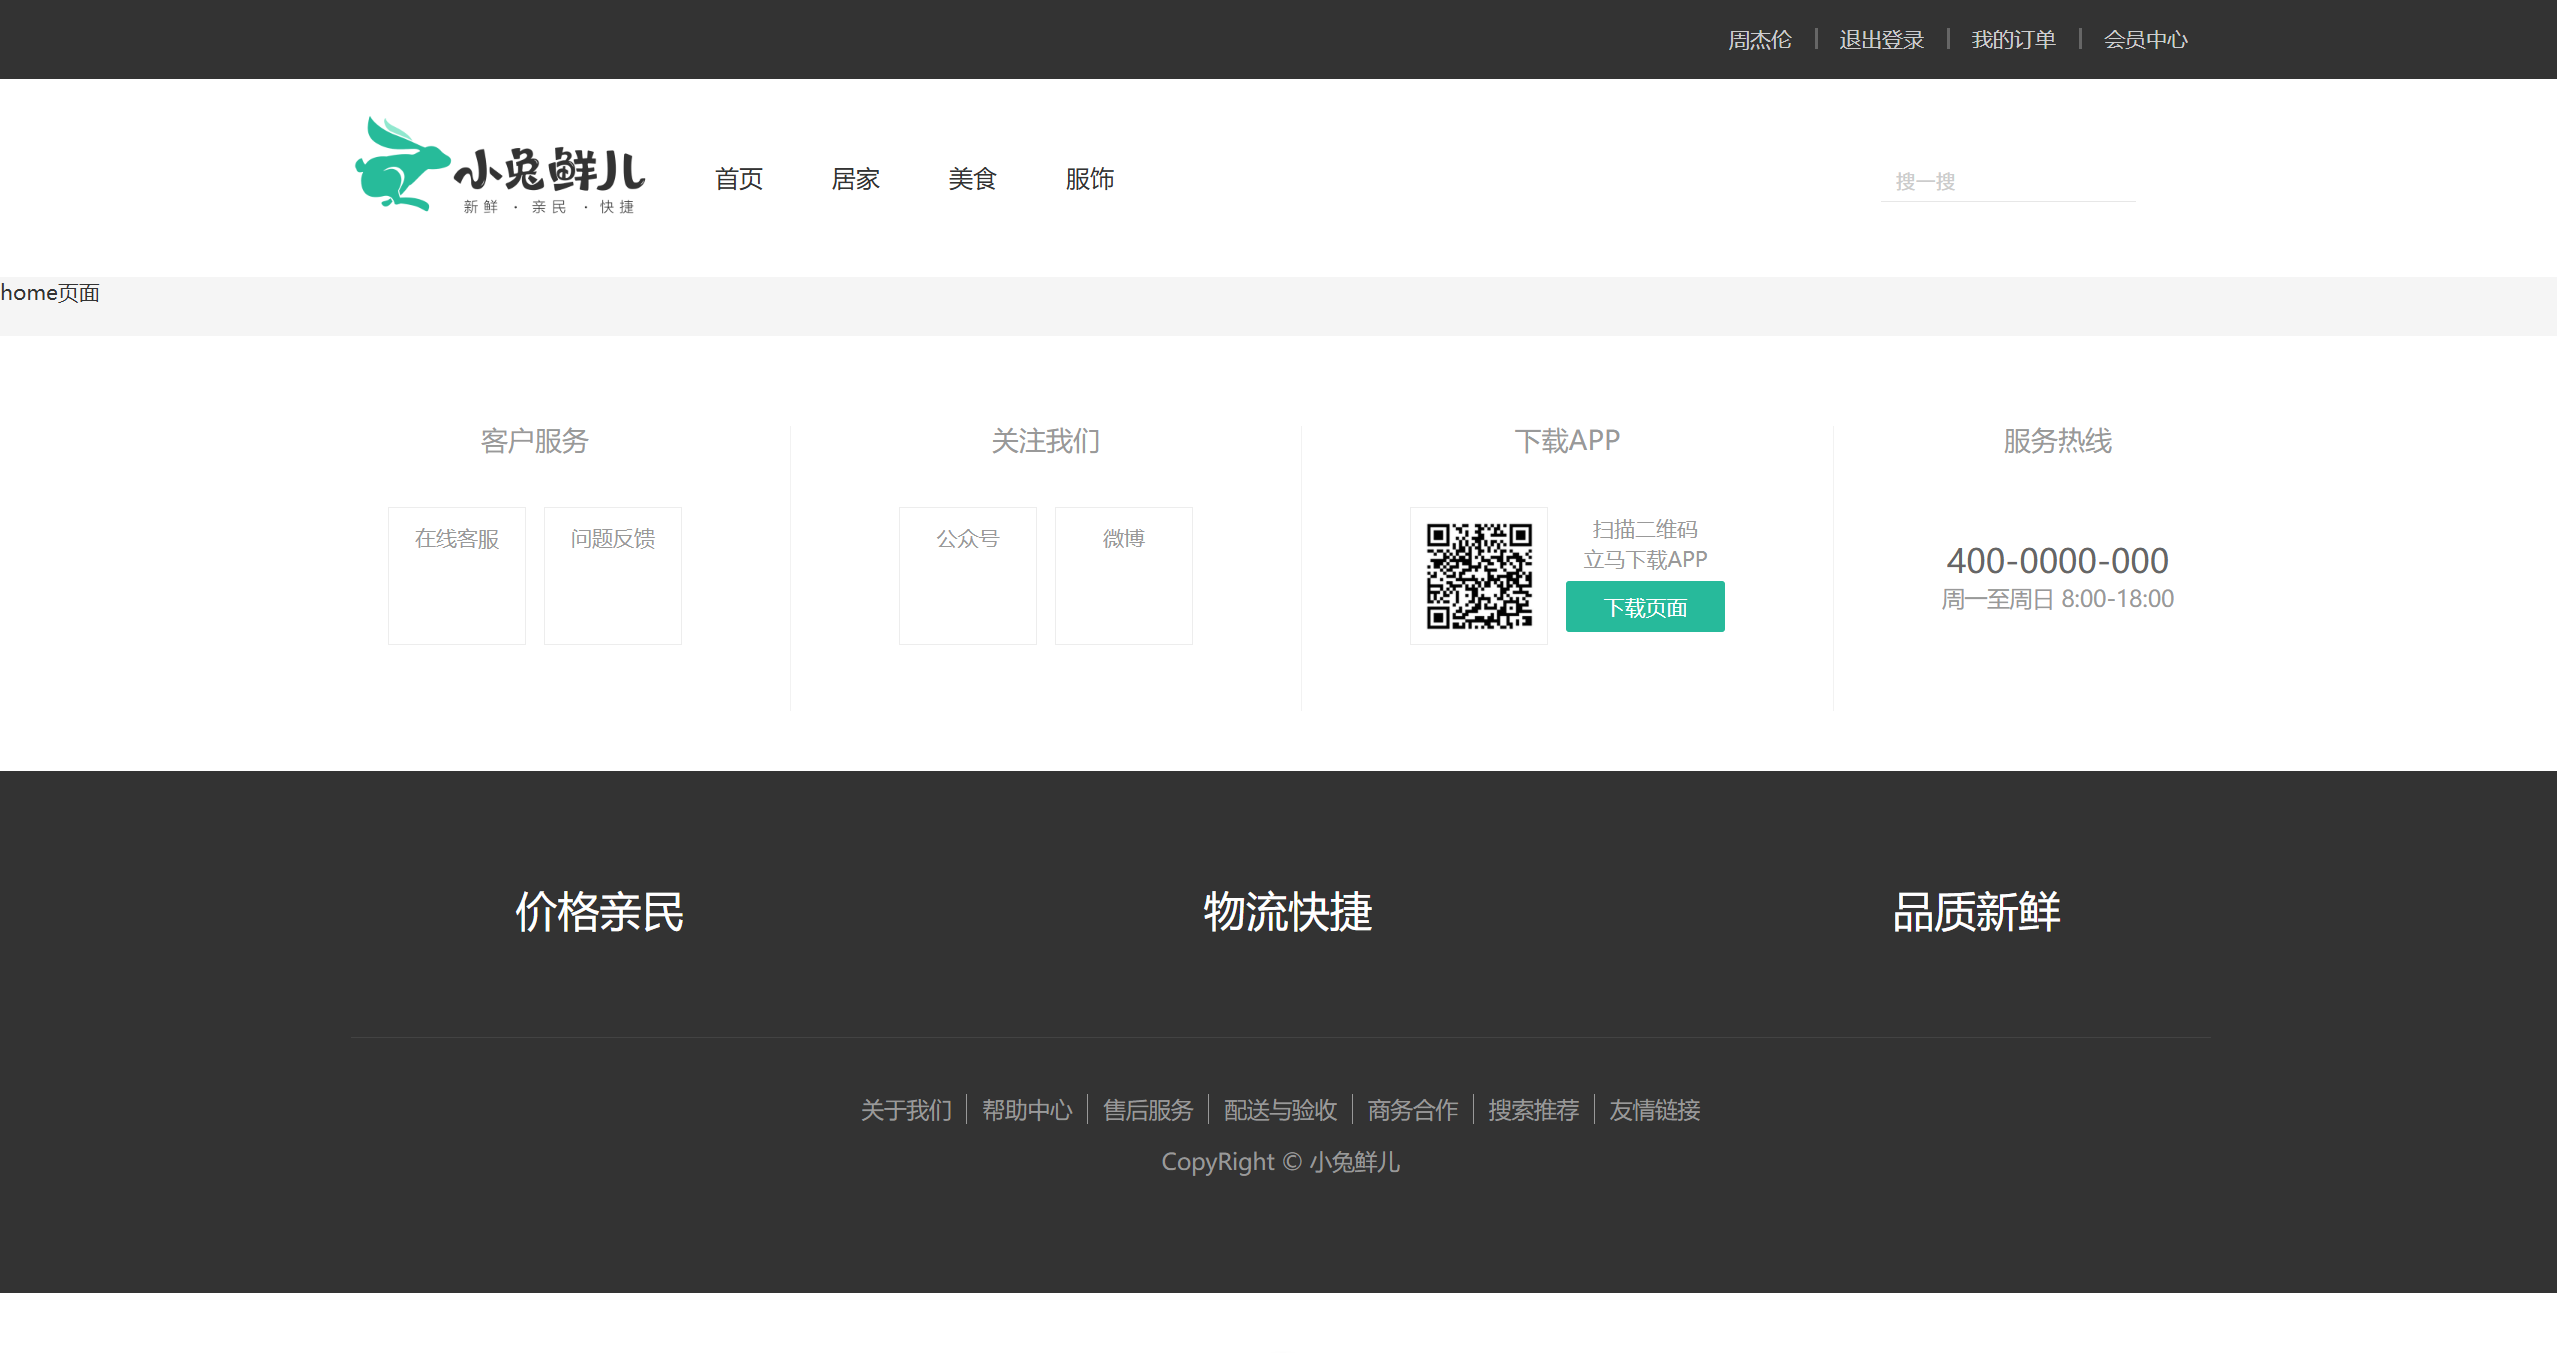Click 退出登录 to log out
Screen dimensions: 2557x1353
point(1881,40)
